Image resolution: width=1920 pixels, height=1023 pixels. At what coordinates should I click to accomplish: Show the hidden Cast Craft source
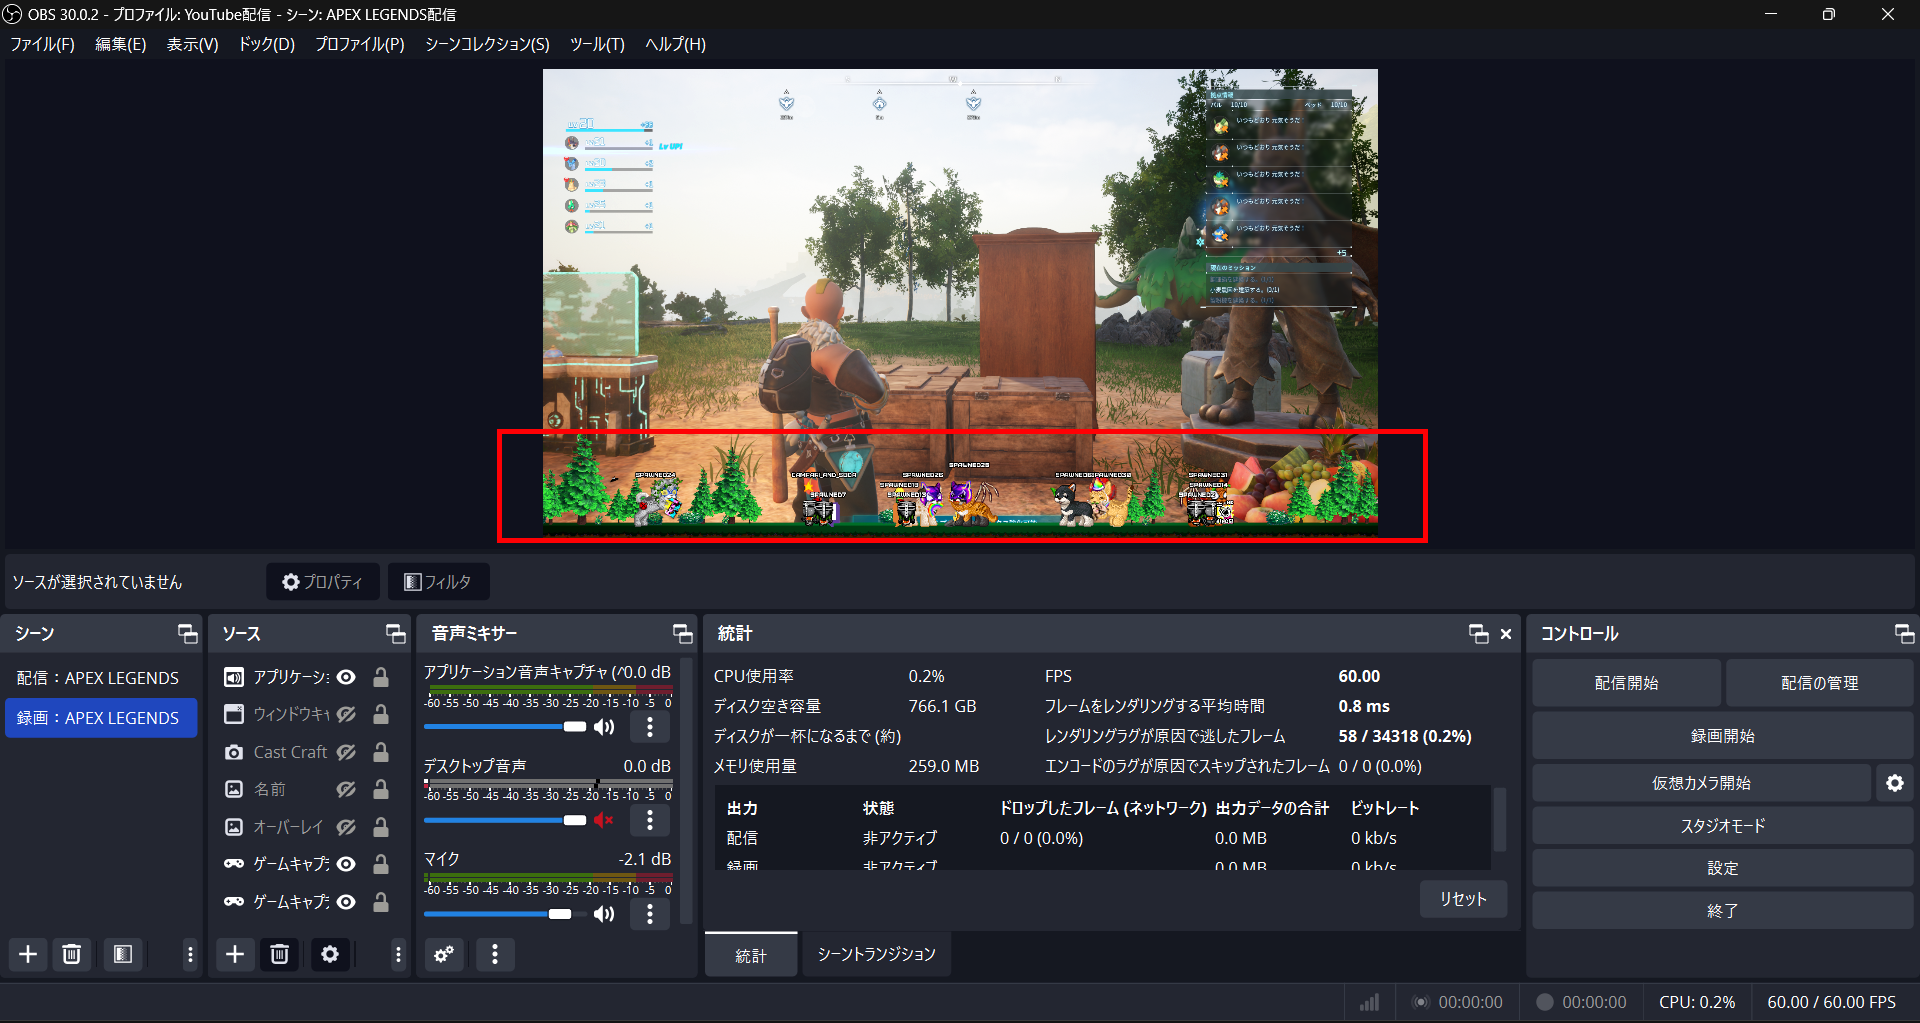[x=346, y=751]
